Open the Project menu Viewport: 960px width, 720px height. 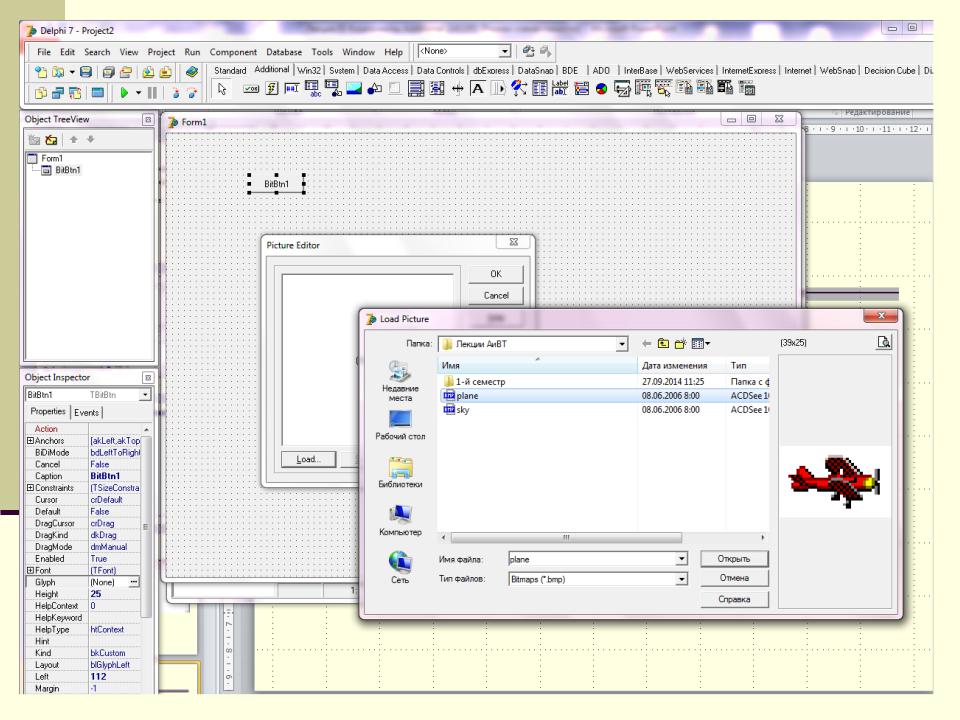pos(161,52)
